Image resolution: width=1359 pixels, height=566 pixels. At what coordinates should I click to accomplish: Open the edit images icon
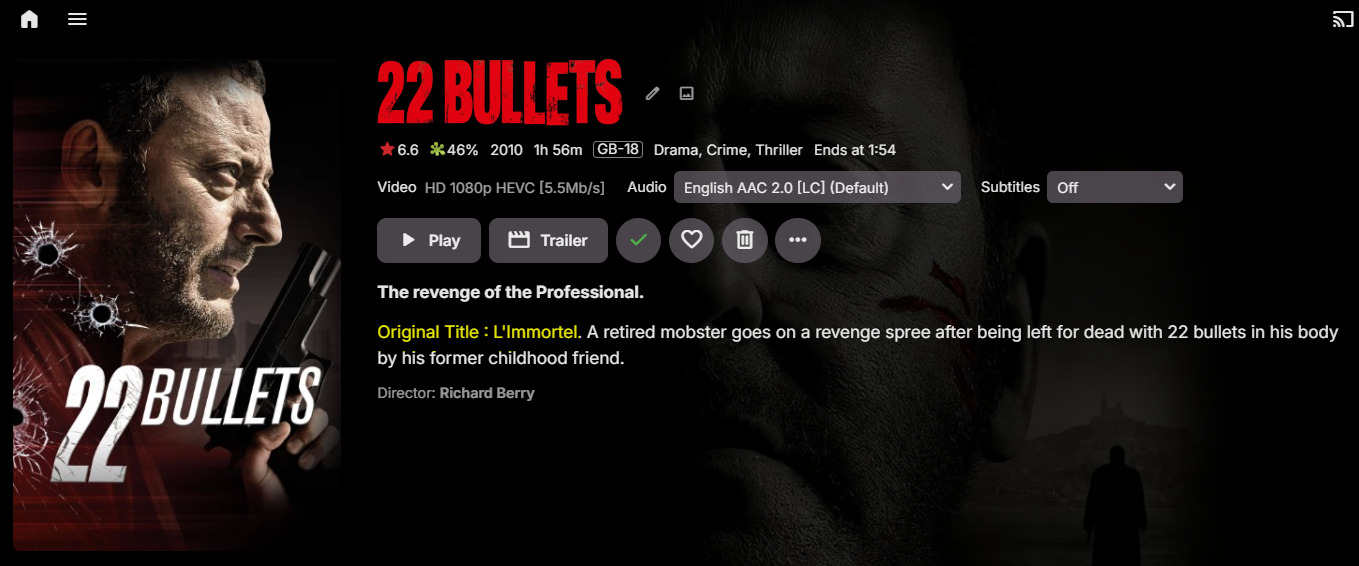686,93
